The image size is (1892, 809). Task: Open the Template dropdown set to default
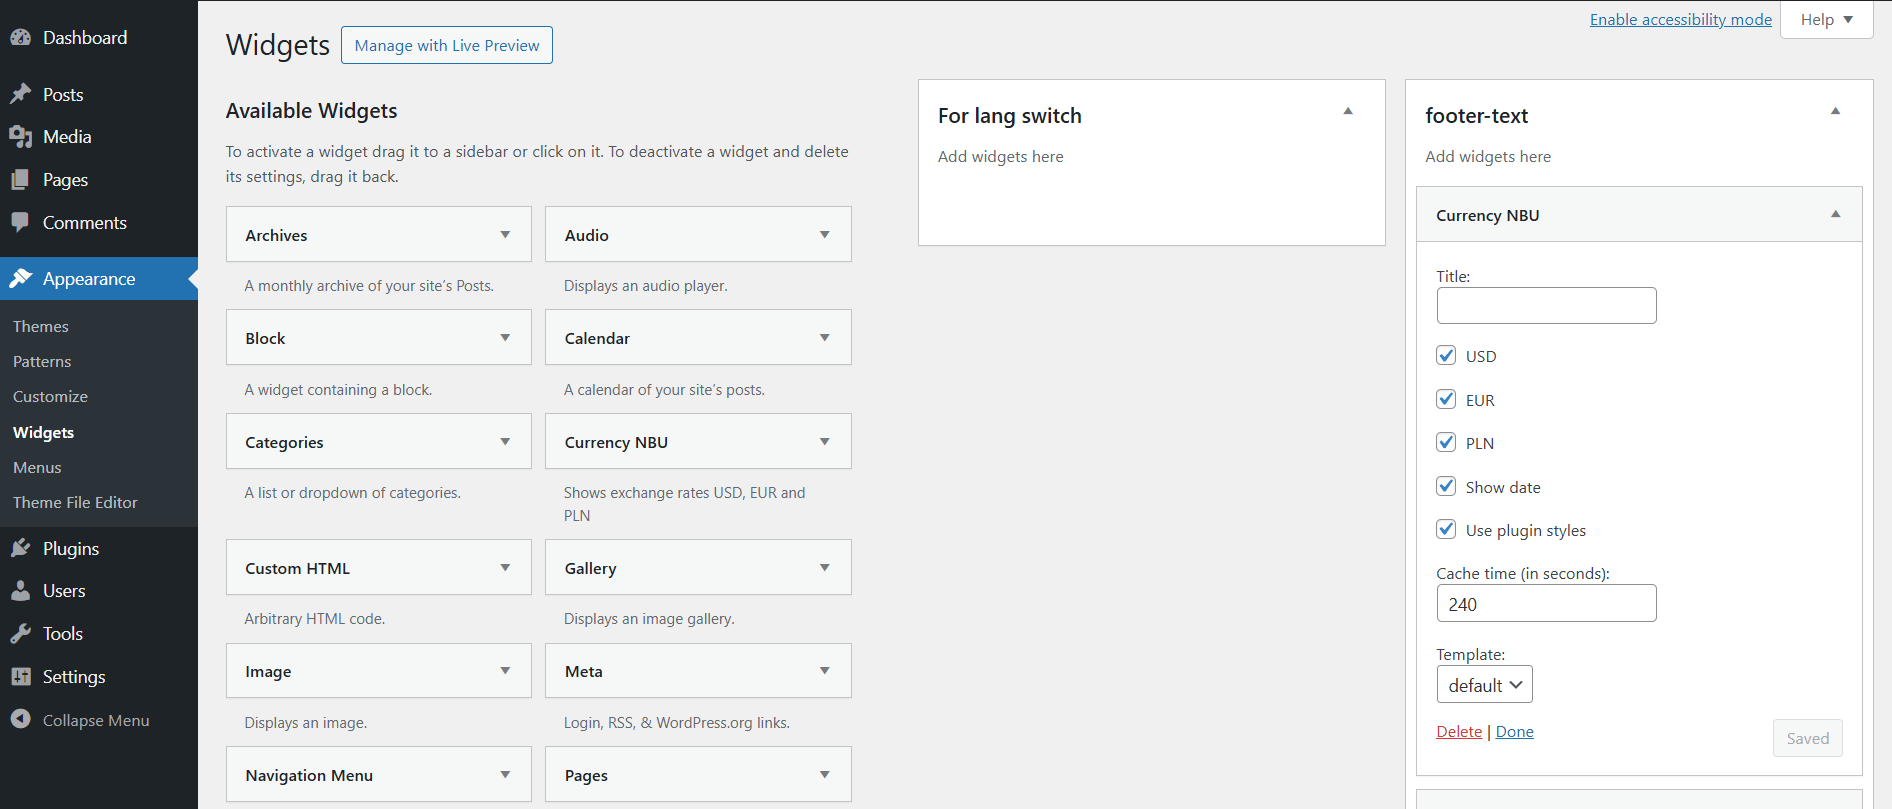click(1484, 685)
